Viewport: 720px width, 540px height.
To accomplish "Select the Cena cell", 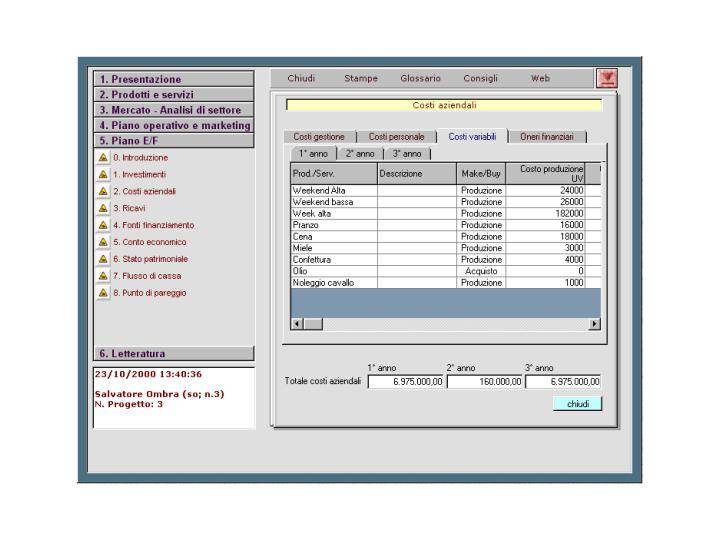I will tap(334, 236).
